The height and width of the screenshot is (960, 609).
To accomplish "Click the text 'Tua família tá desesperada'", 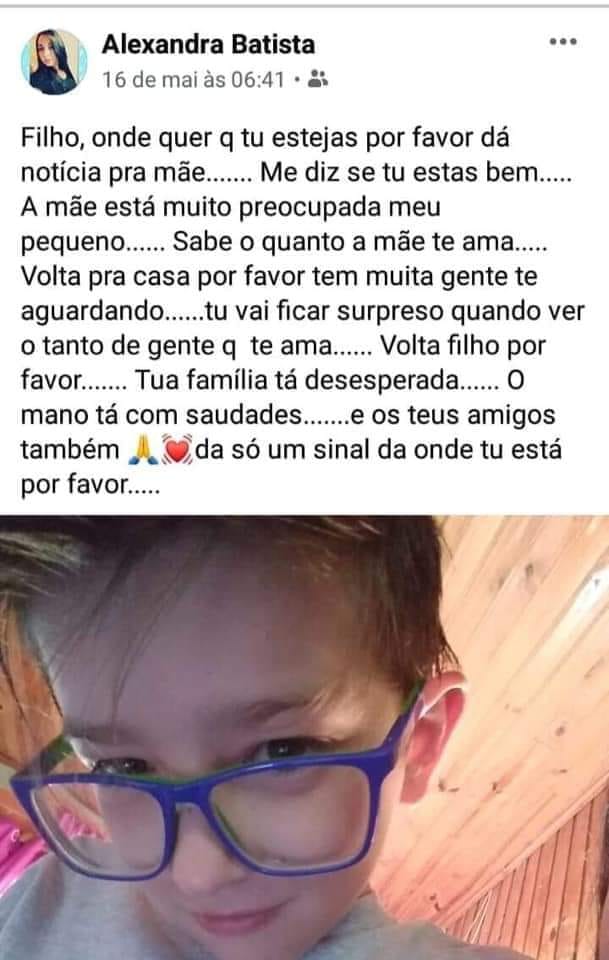I will point(296,380).
